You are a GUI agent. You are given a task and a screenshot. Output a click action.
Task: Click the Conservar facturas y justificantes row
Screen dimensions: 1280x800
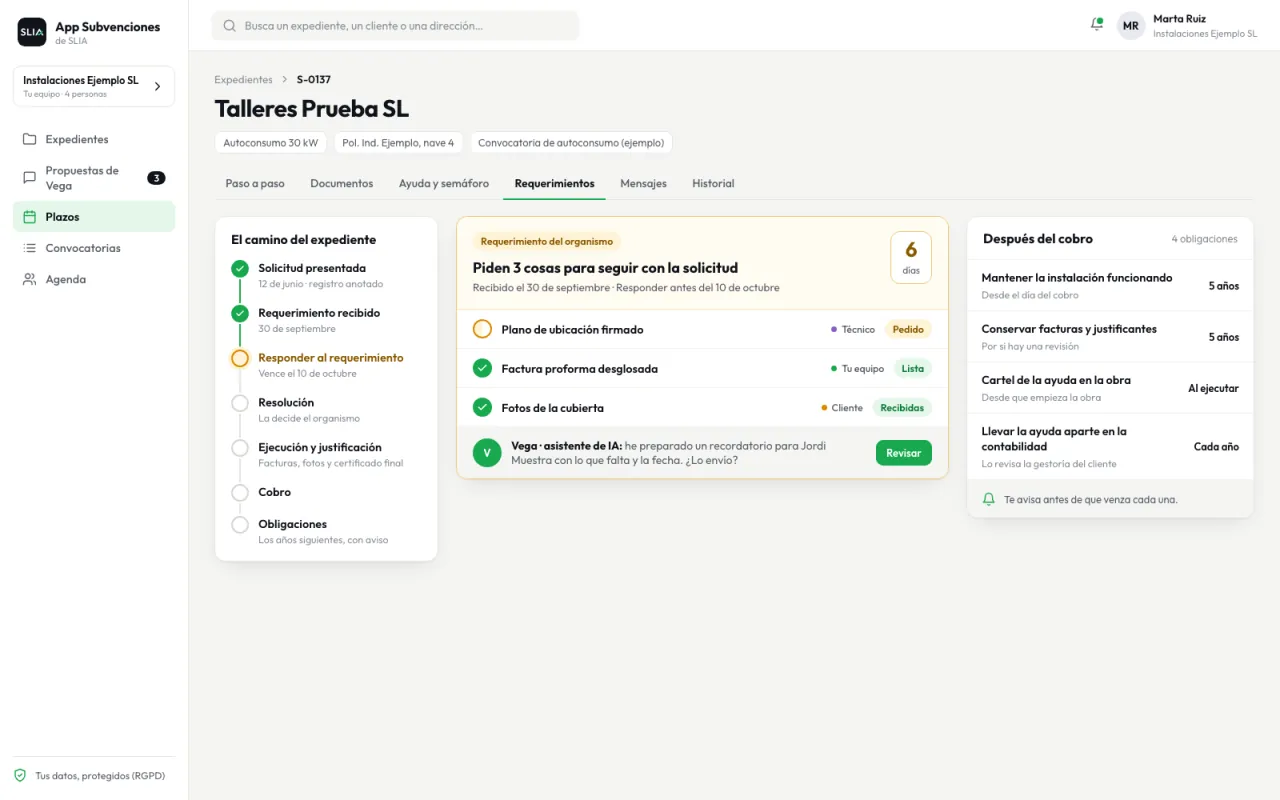(x=1110, y=337)
